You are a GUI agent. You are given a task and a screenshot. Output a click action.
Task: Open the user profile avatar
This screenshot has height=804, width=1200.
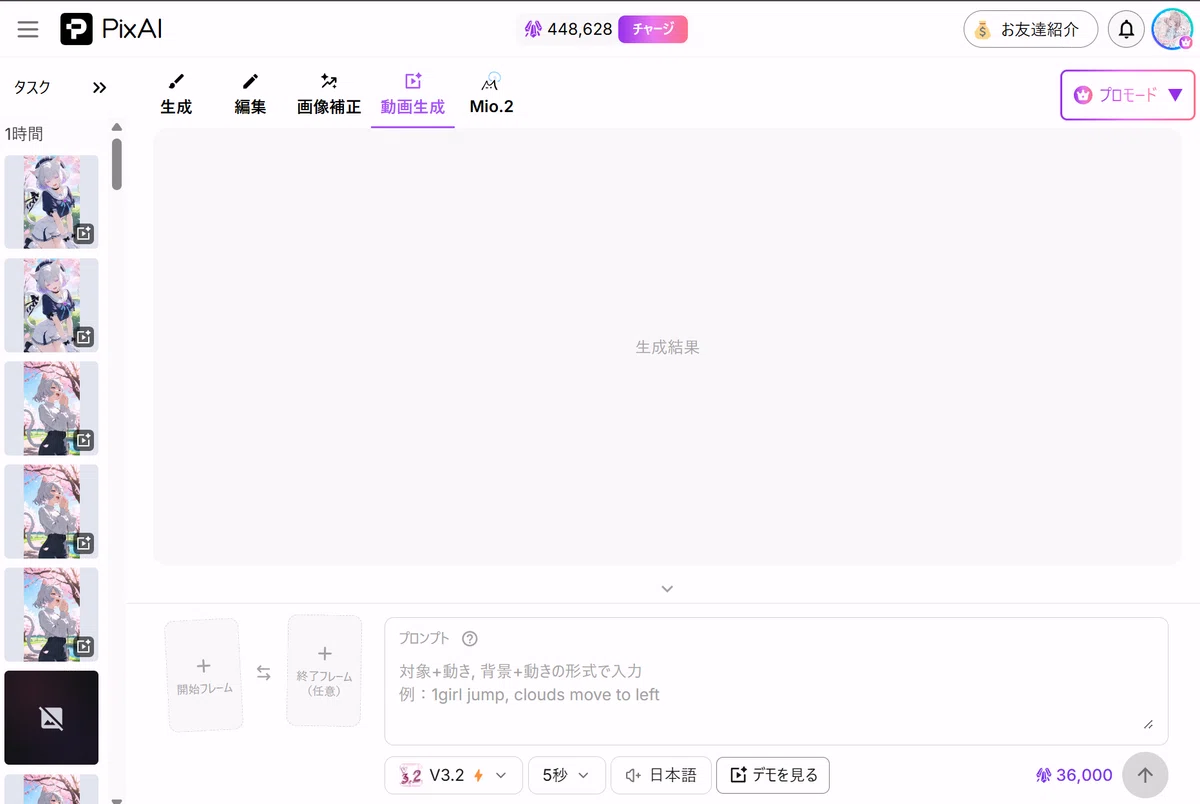click(1172, 29)
